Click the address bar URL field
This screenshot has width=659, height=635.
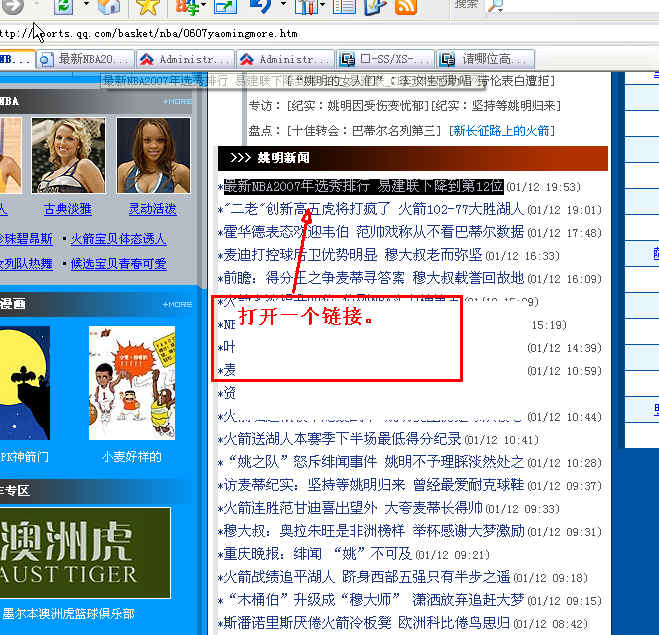(x=330, y=33)
